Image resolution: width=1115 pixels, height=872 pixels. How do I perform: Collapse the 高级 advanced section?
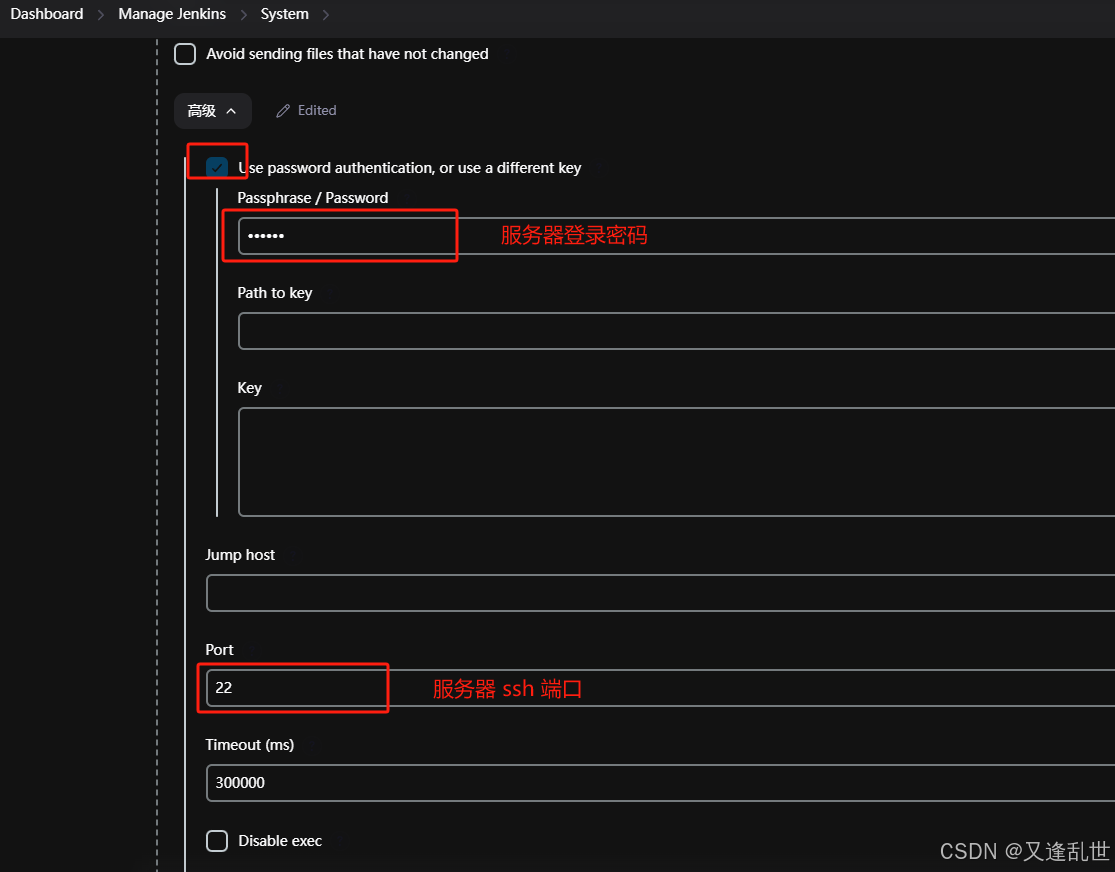(x=213, y=111)
